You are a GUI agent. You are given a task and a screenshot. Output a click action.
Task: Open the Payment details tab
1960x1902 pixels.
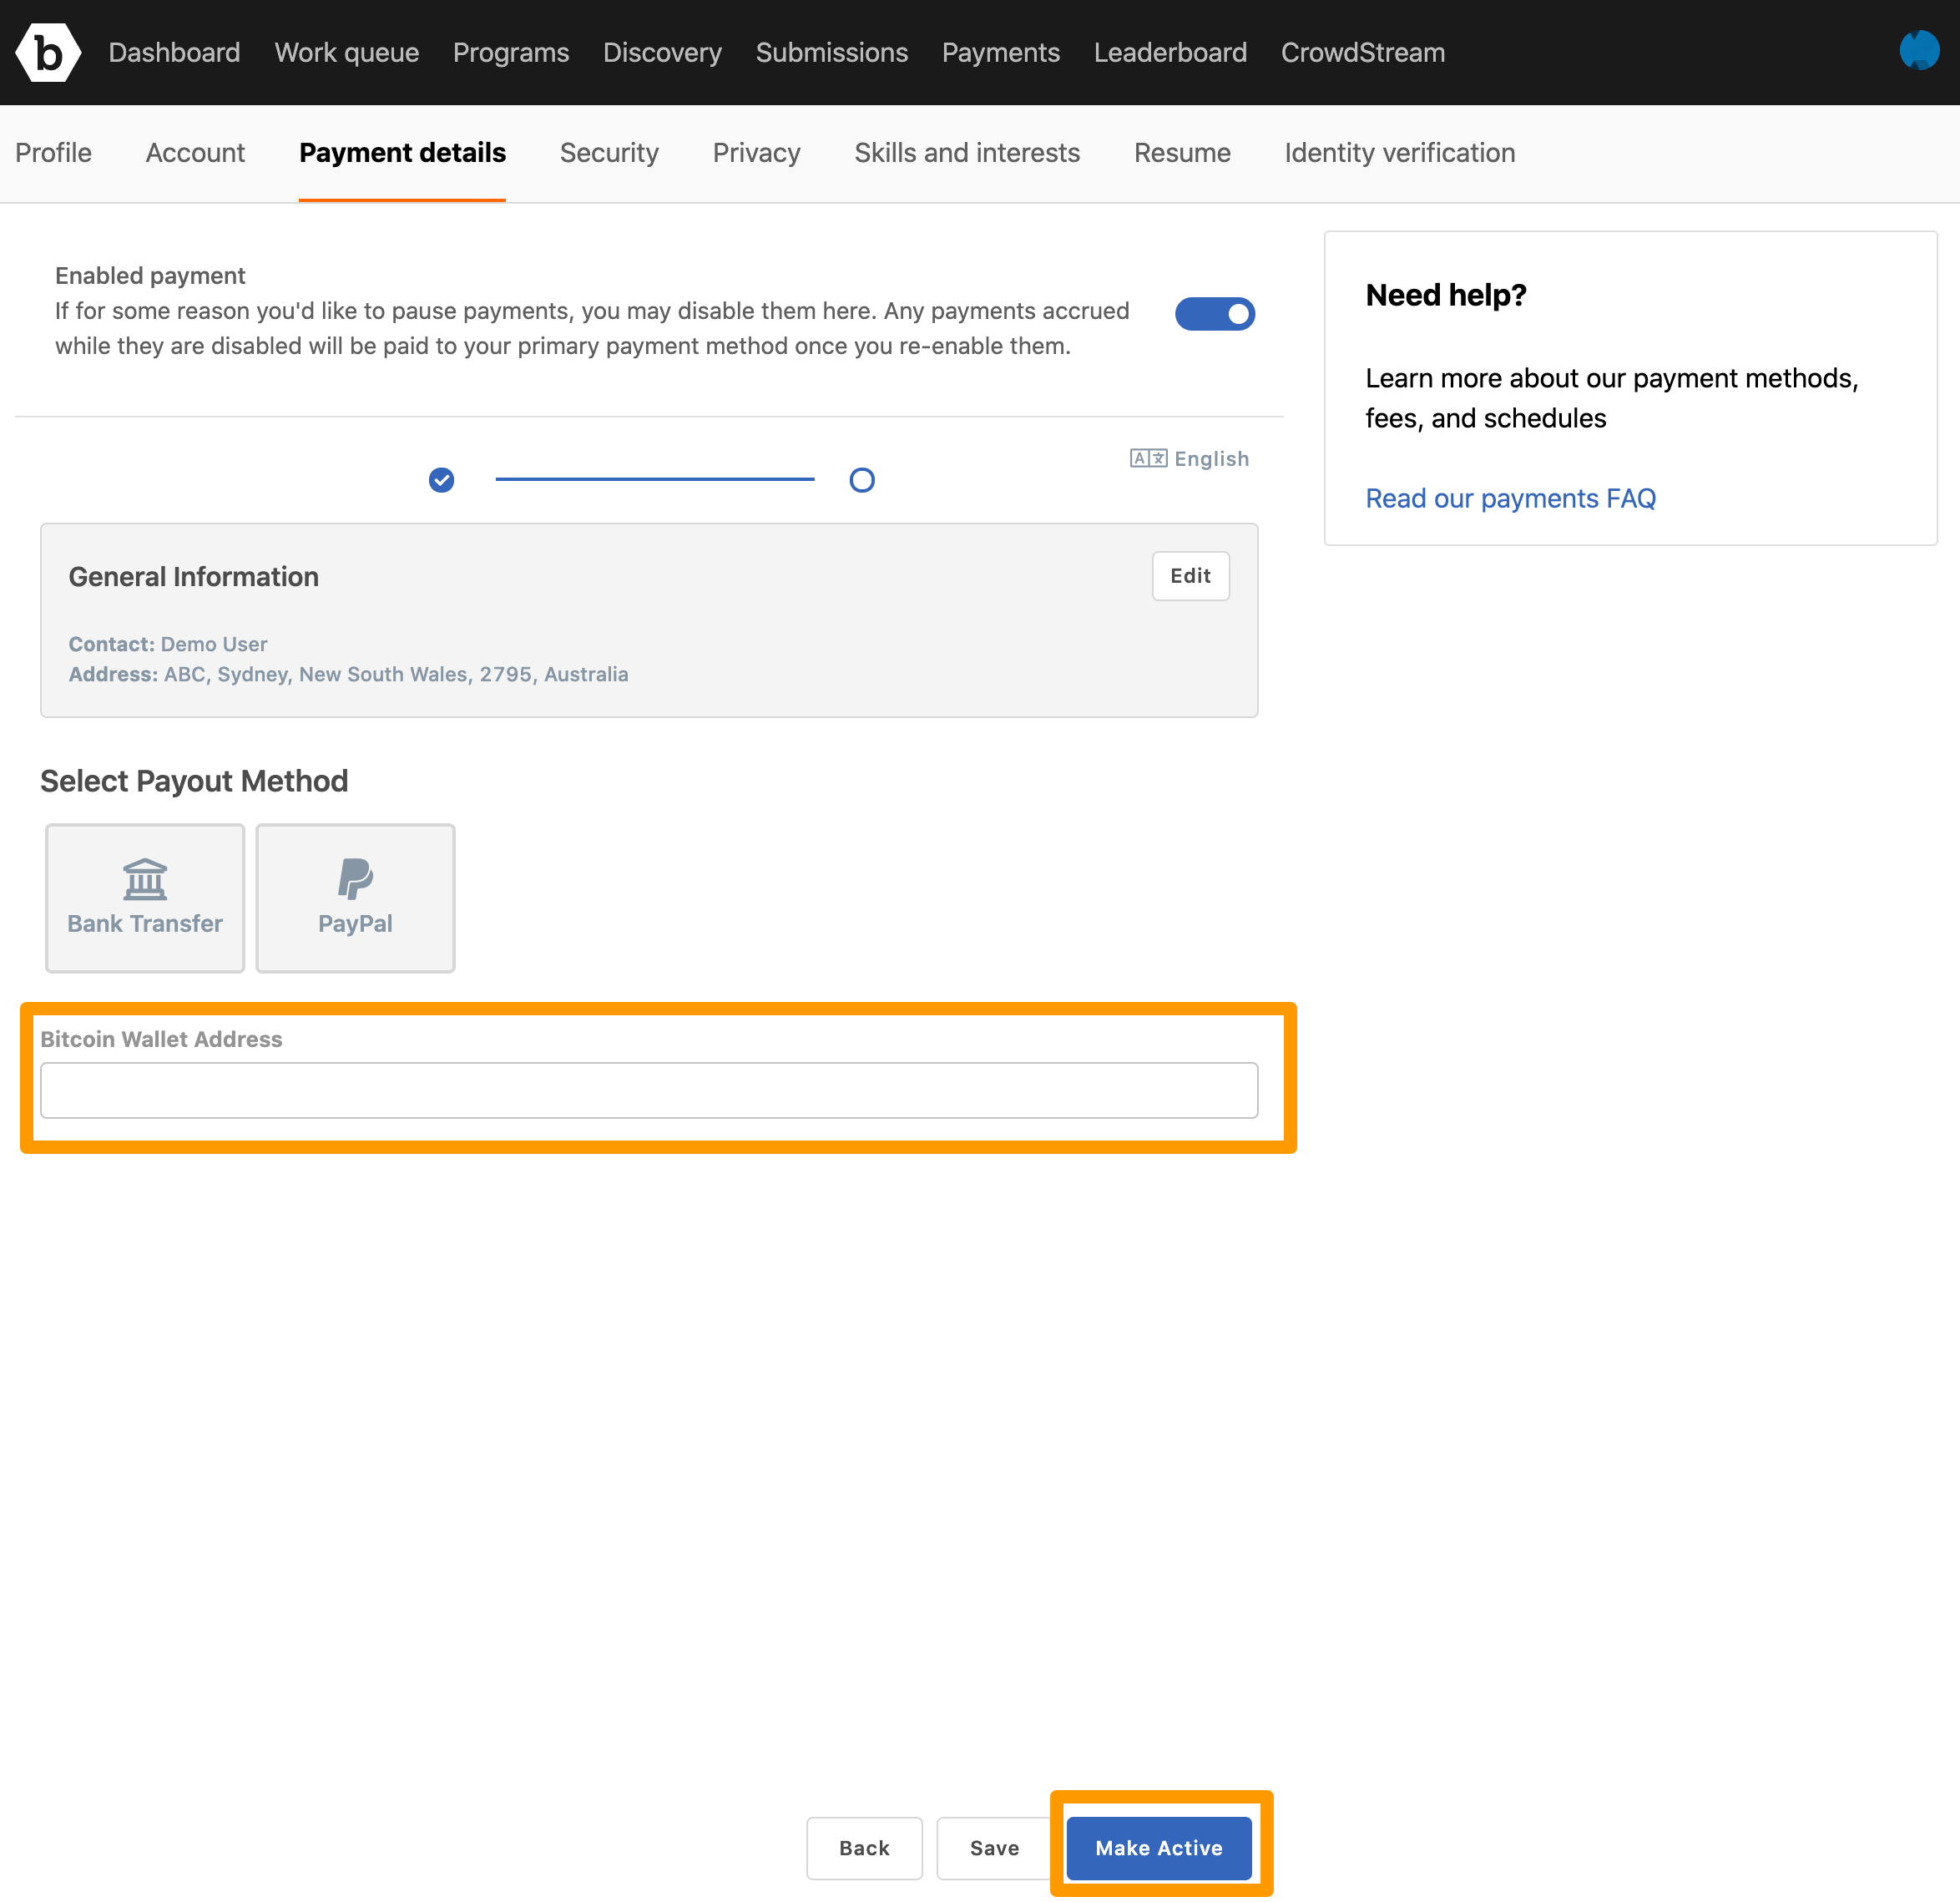point(402,154)
